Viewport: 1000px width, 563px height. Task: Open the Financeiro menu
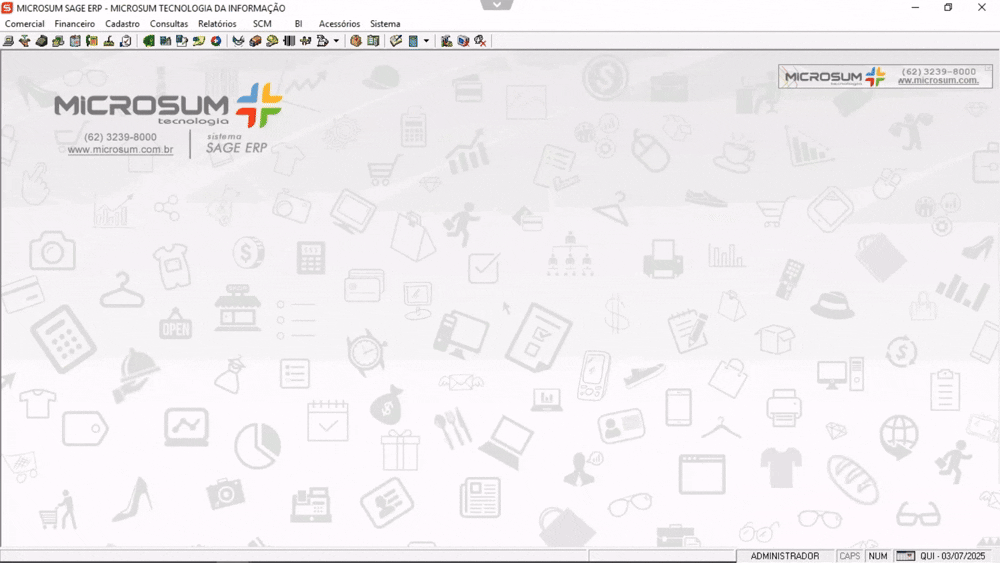(75, 24)
